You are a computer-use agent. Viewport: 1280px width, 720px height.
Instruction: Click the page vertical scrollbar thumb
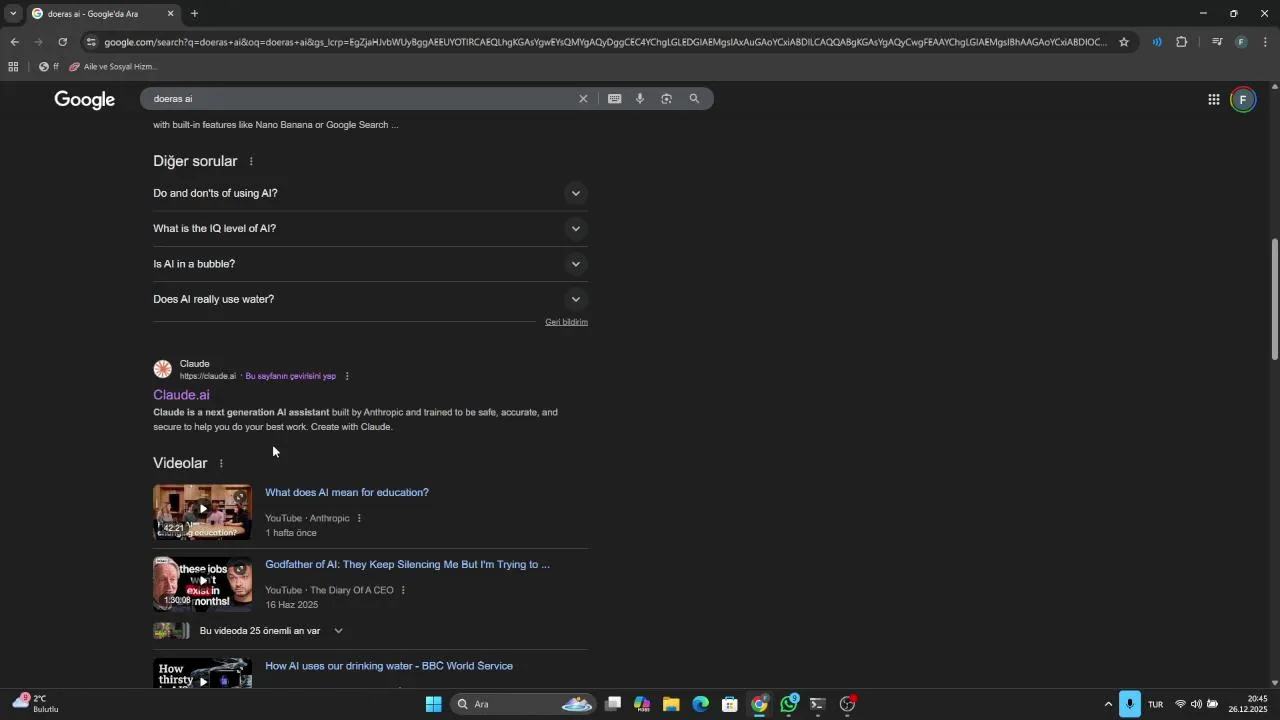pos(1274,300)
